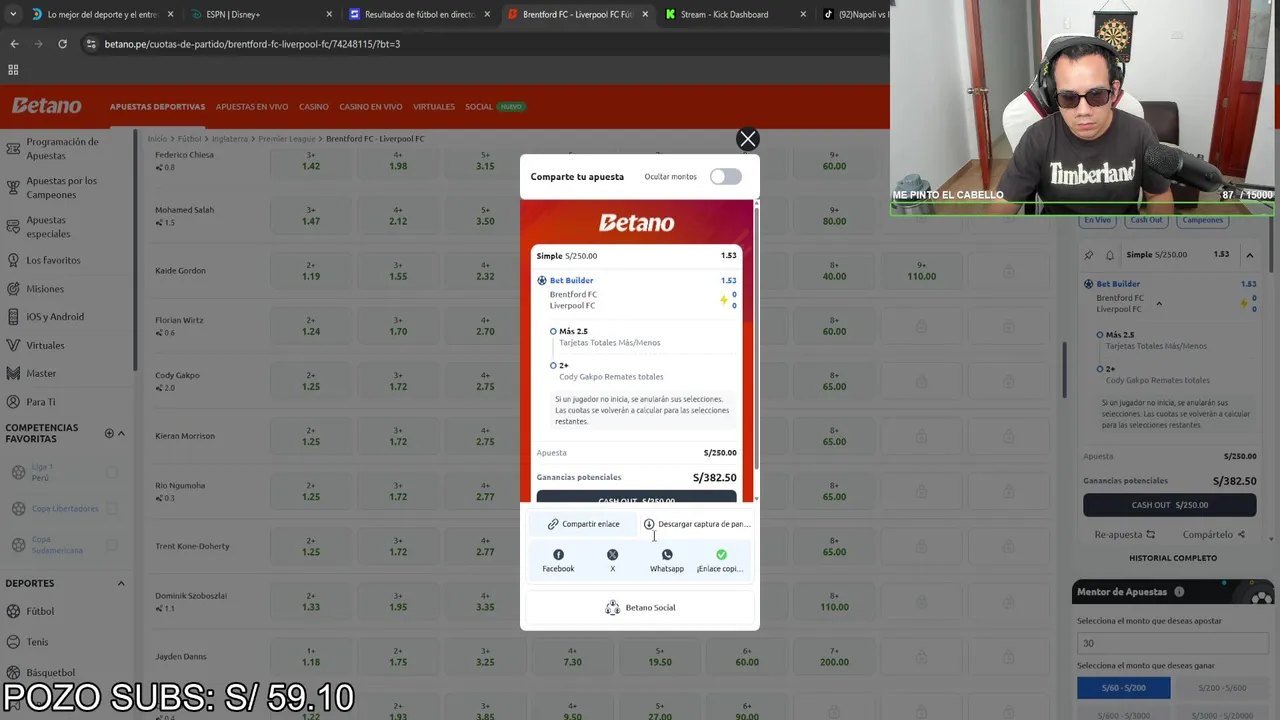Click the Inglaterra breadcrumb
Viewport: 1280px width, 720px height.
click(x=229, y=139)
